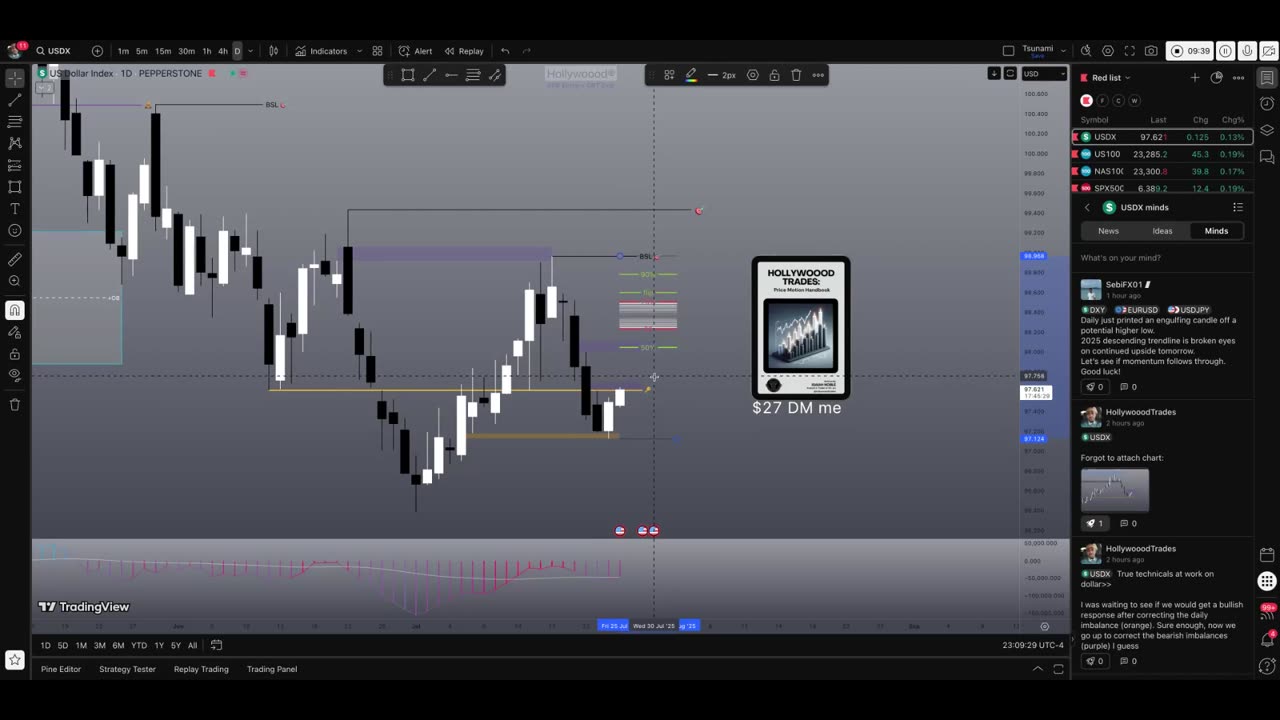1280x720 pixels.
Task: Select the 4h timeframe
Action: [222, 51]
